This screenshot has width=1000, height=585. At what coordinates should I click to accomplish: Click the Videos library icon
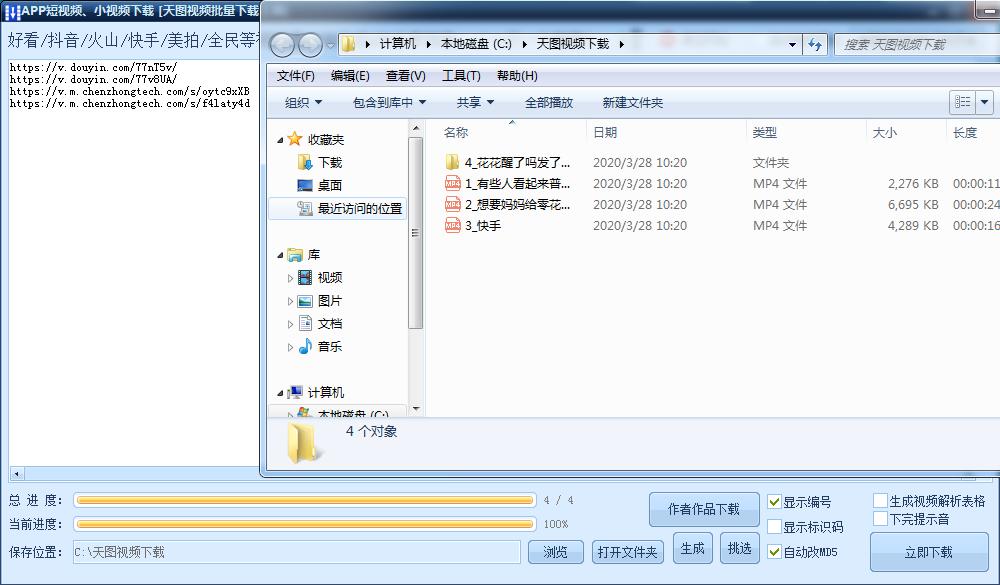tap(305, 278)
